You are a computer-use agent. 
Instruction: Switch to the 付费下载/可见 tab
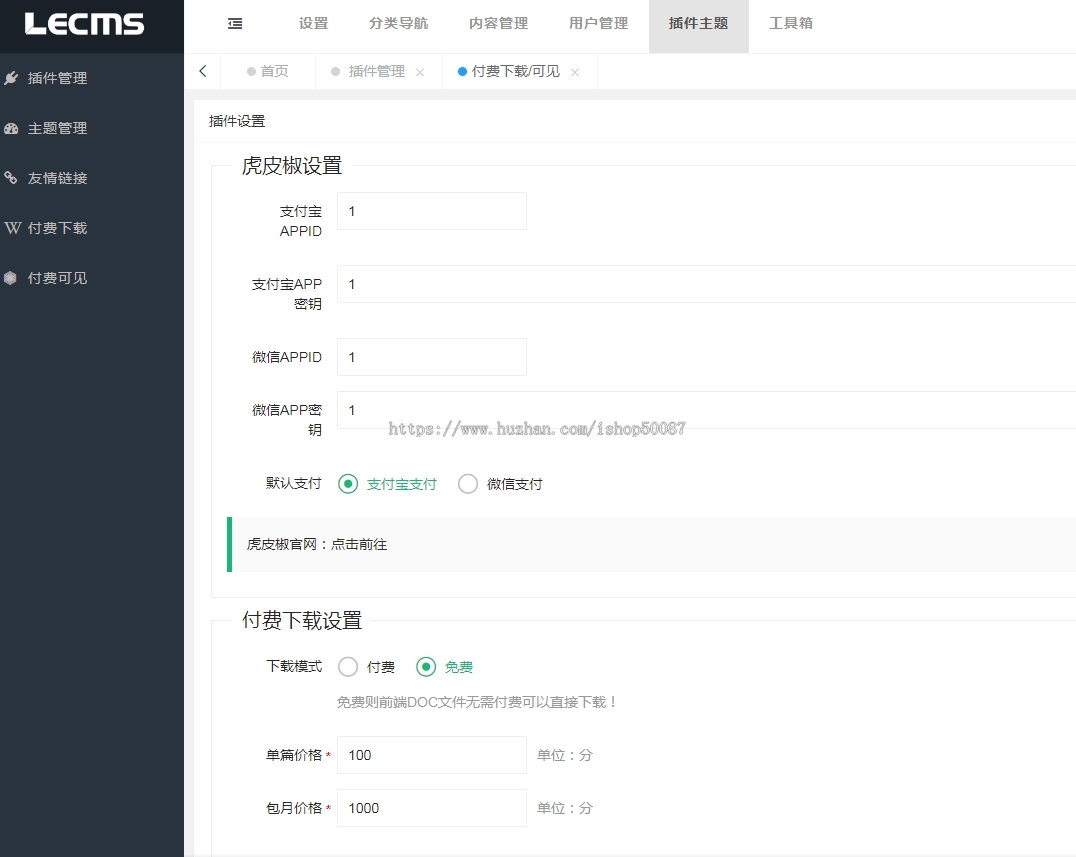[515, 71]
